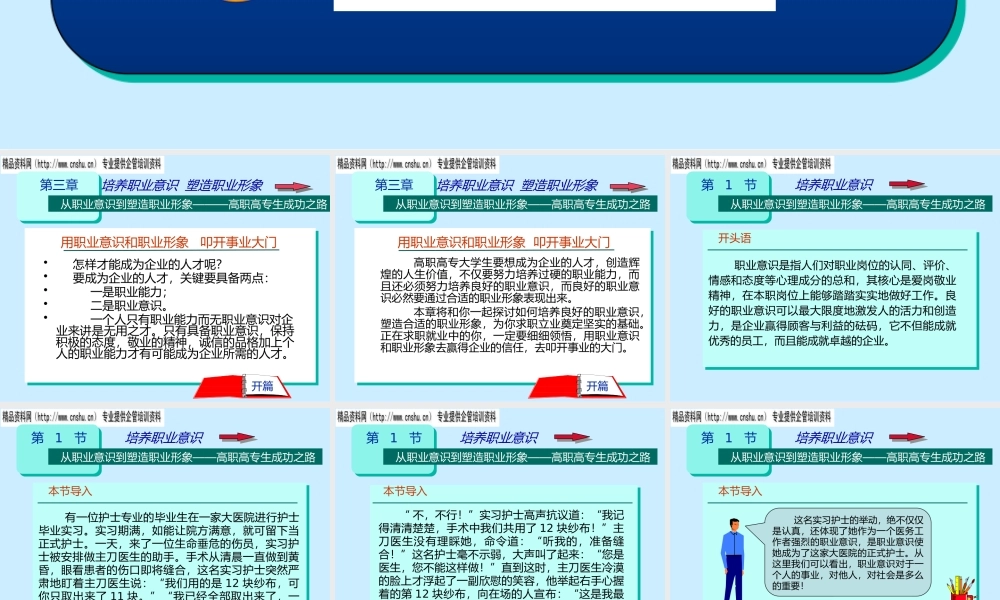This screenshot has width=1000, height=600.
Task: Click the 第 1 节 label on the “不,不行!” slide
Action: 393,438
